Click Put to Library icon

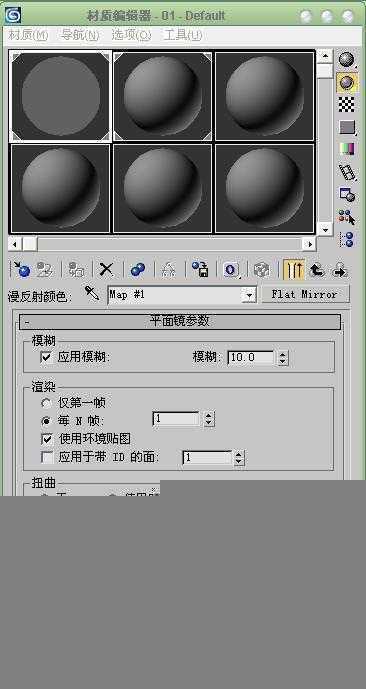click(x=199, y=269)
